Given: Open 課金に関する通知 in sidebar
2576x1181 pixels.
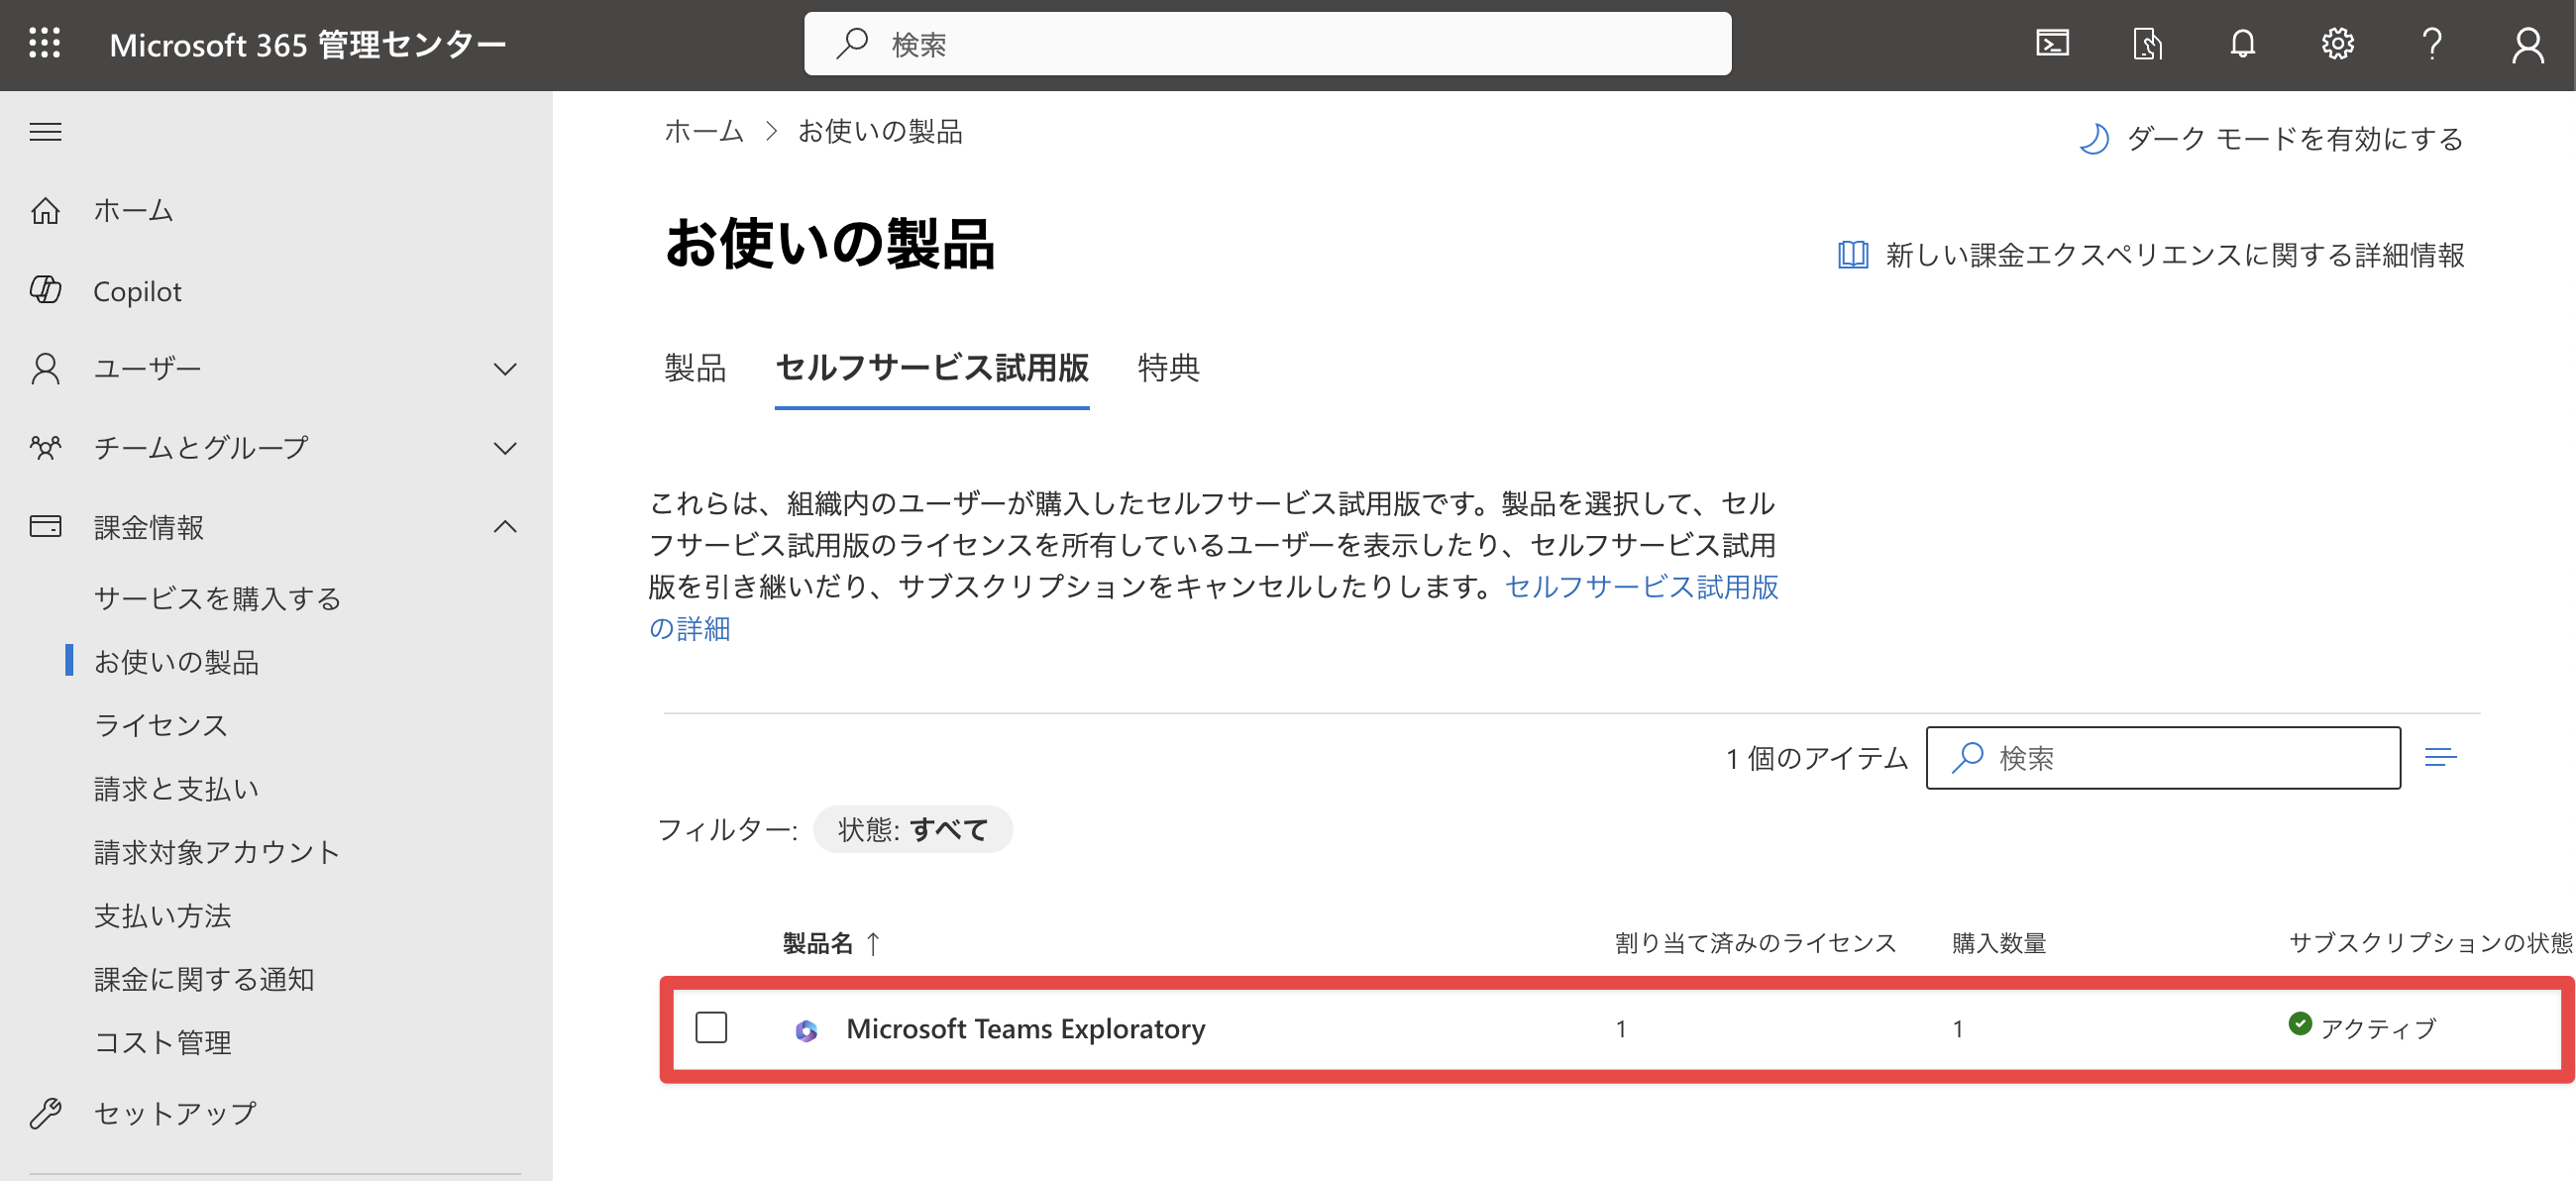Looking at the screenshot, I should 204,979.
